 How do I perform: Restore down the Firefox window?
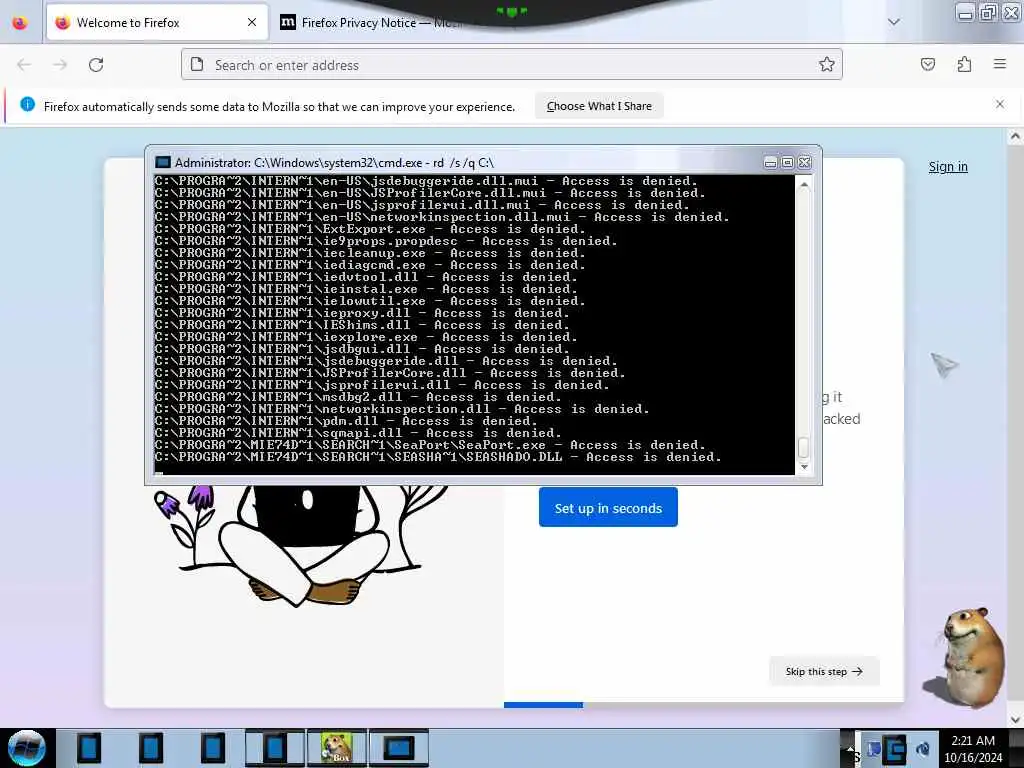tap(988, 14)
